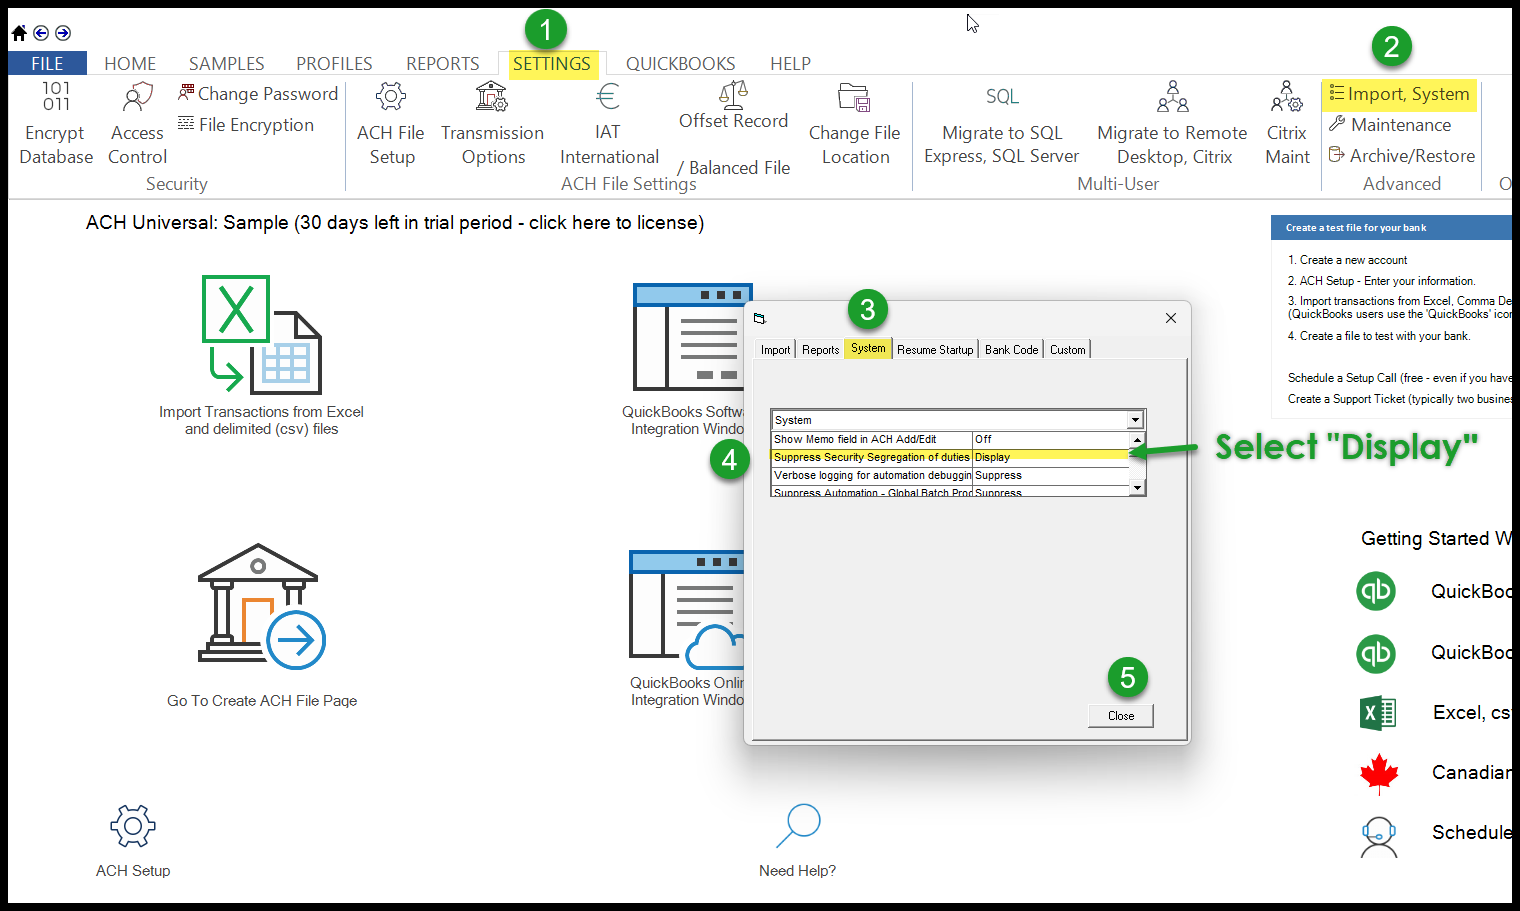
Task: Click Schedule headset icon
Action: click(x=1379, y=837)
